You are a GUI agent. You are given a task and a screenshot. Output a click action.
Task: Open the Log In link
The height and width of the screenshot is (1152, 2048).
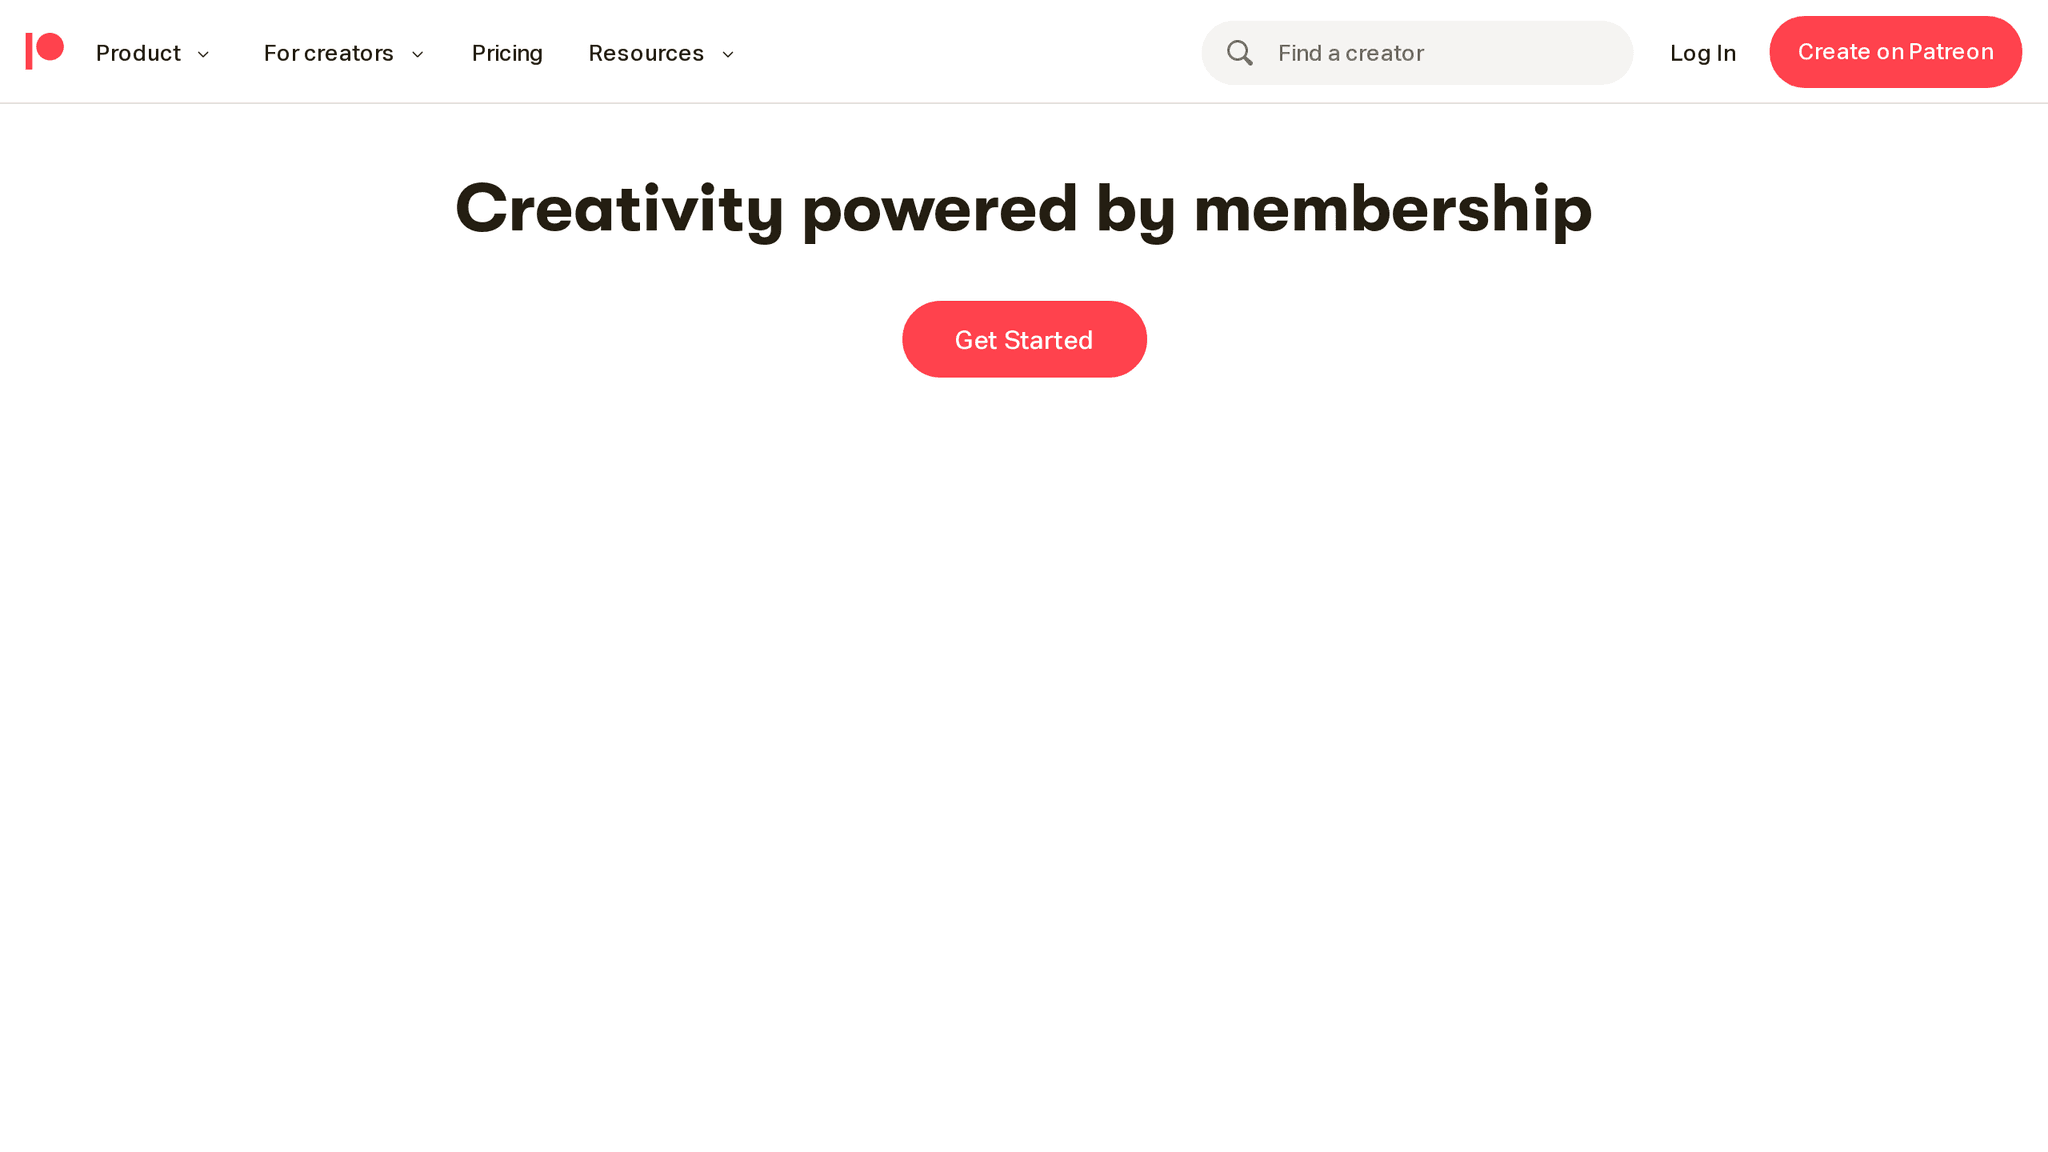(x=1703, y=53)
